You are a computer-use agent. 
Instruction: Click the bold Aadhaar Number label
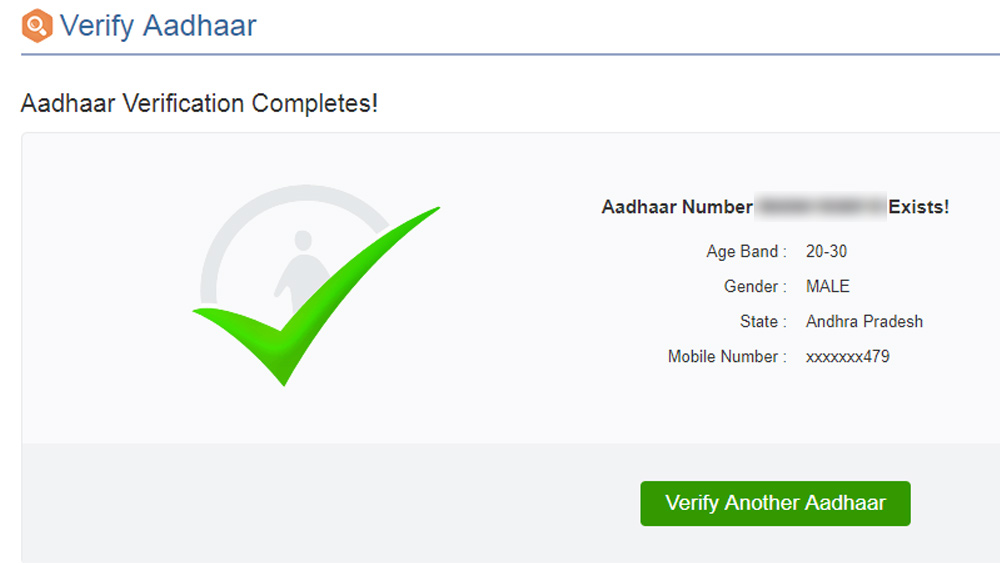tap(677, 207)
